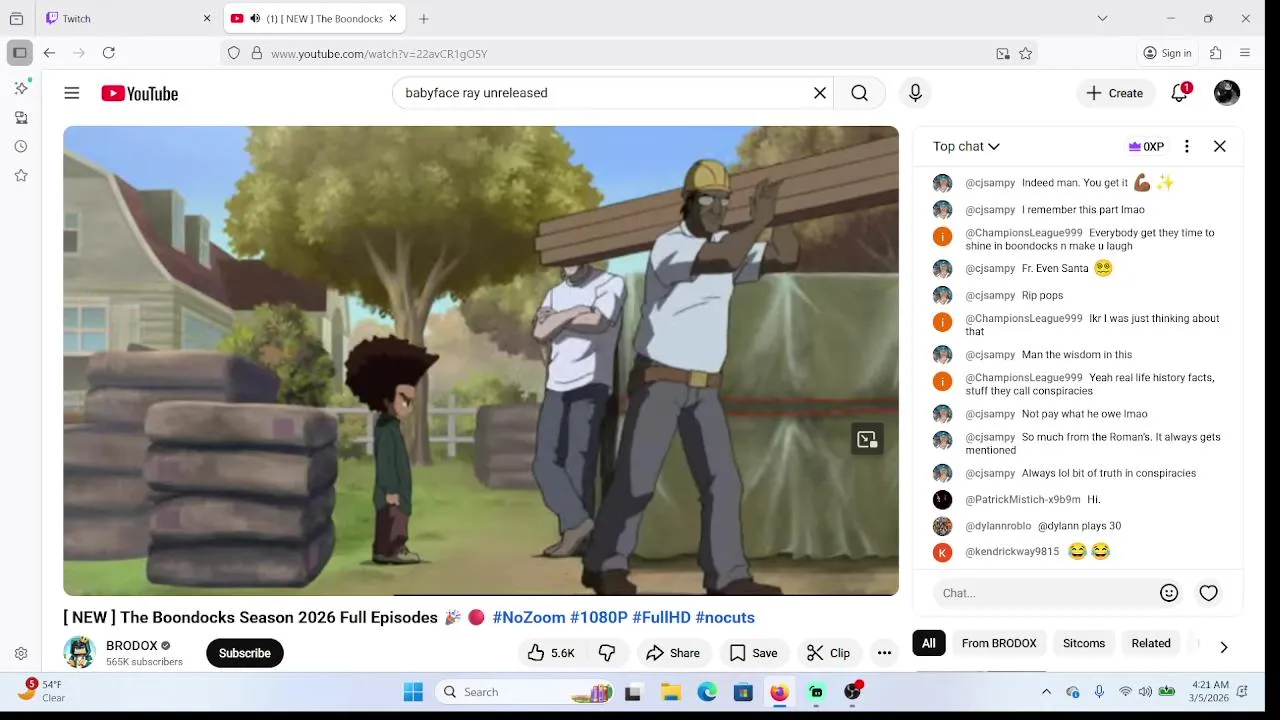Bookmark this page with the star icon
Screen dimensions: 1280x720
pos(1025,53)
